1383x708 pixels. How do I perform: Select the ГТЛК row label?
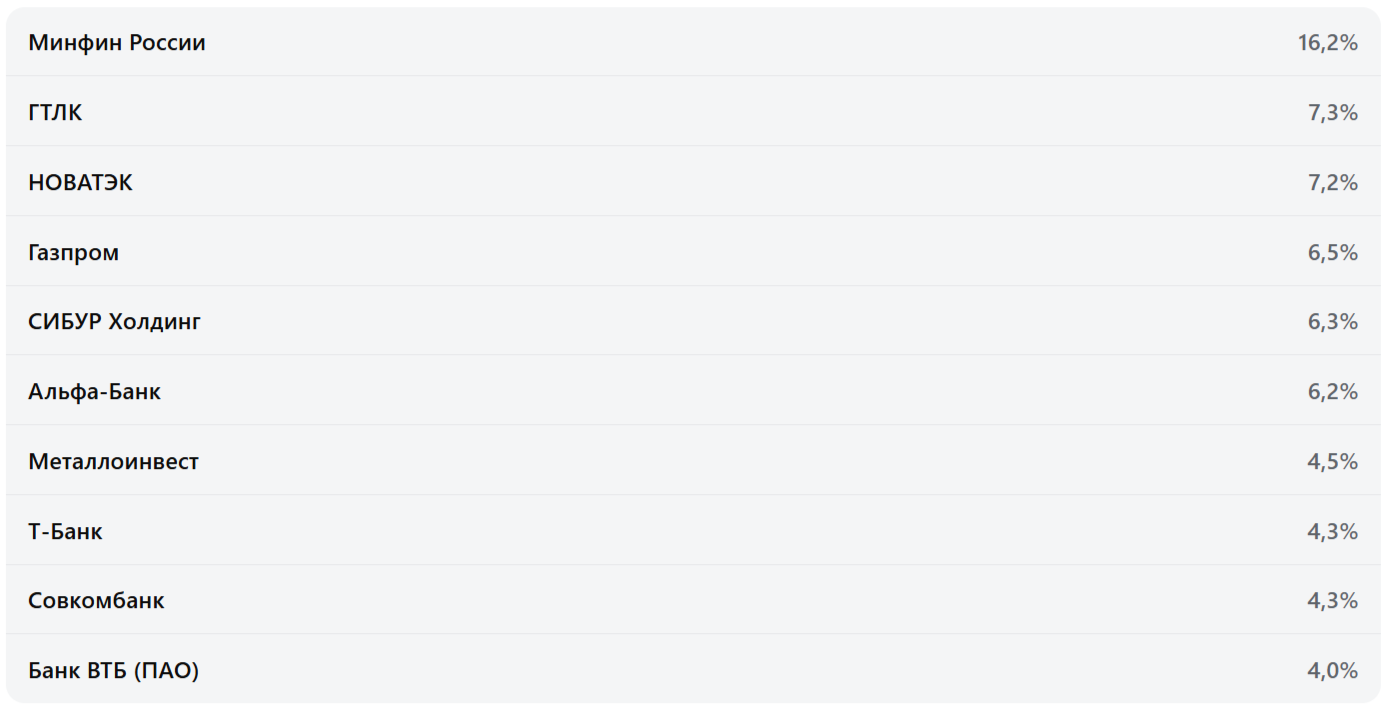(55, 113)
